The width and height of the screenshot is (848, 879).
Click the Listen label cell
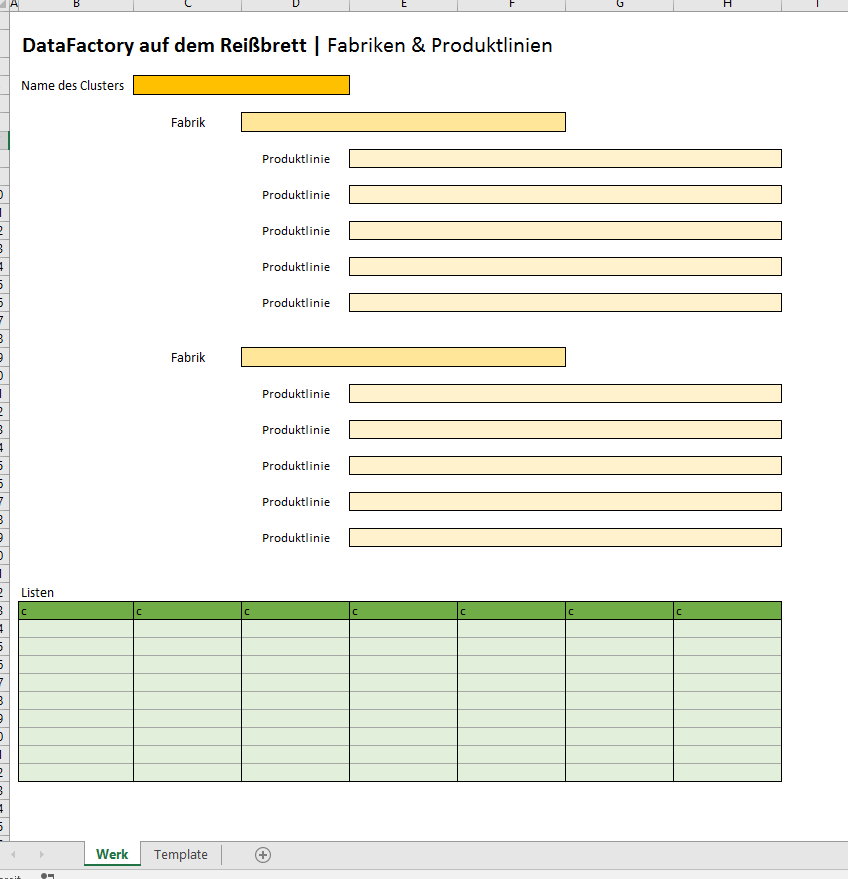pos(38,593)
